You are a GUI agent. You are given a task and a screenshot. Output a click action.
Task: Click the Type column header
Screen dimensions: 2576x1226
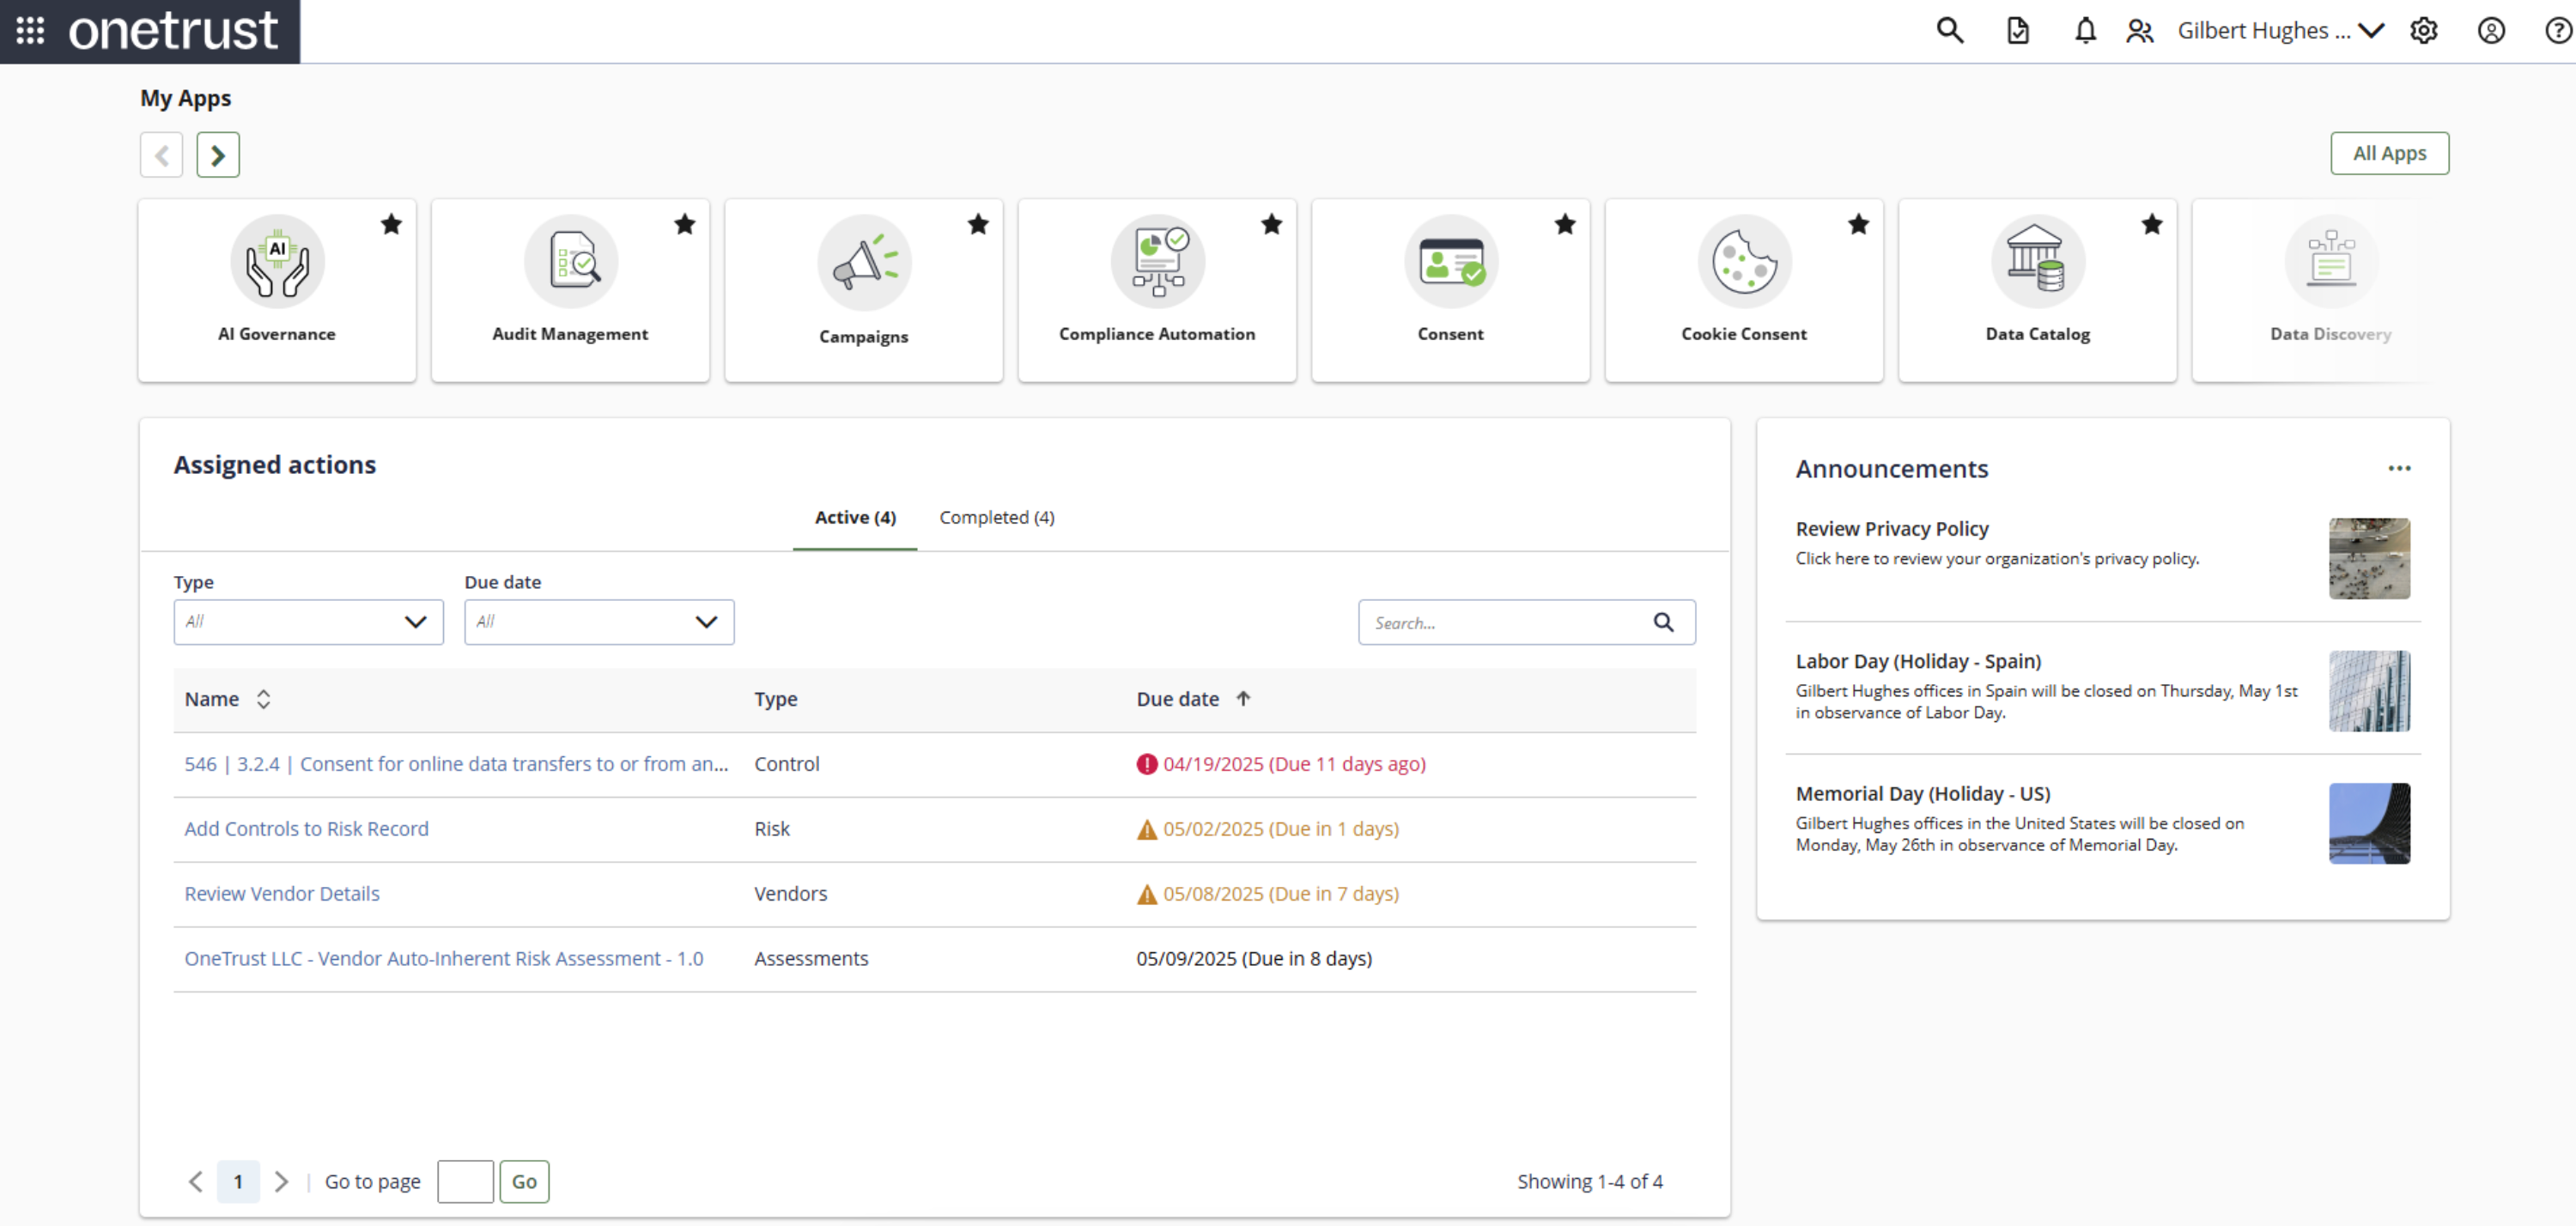click(x=775, y=699)
